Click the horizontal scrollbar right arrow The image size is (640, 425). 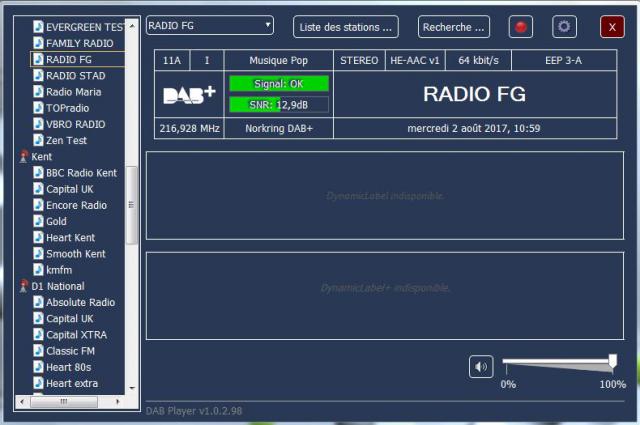click(118, 402)
